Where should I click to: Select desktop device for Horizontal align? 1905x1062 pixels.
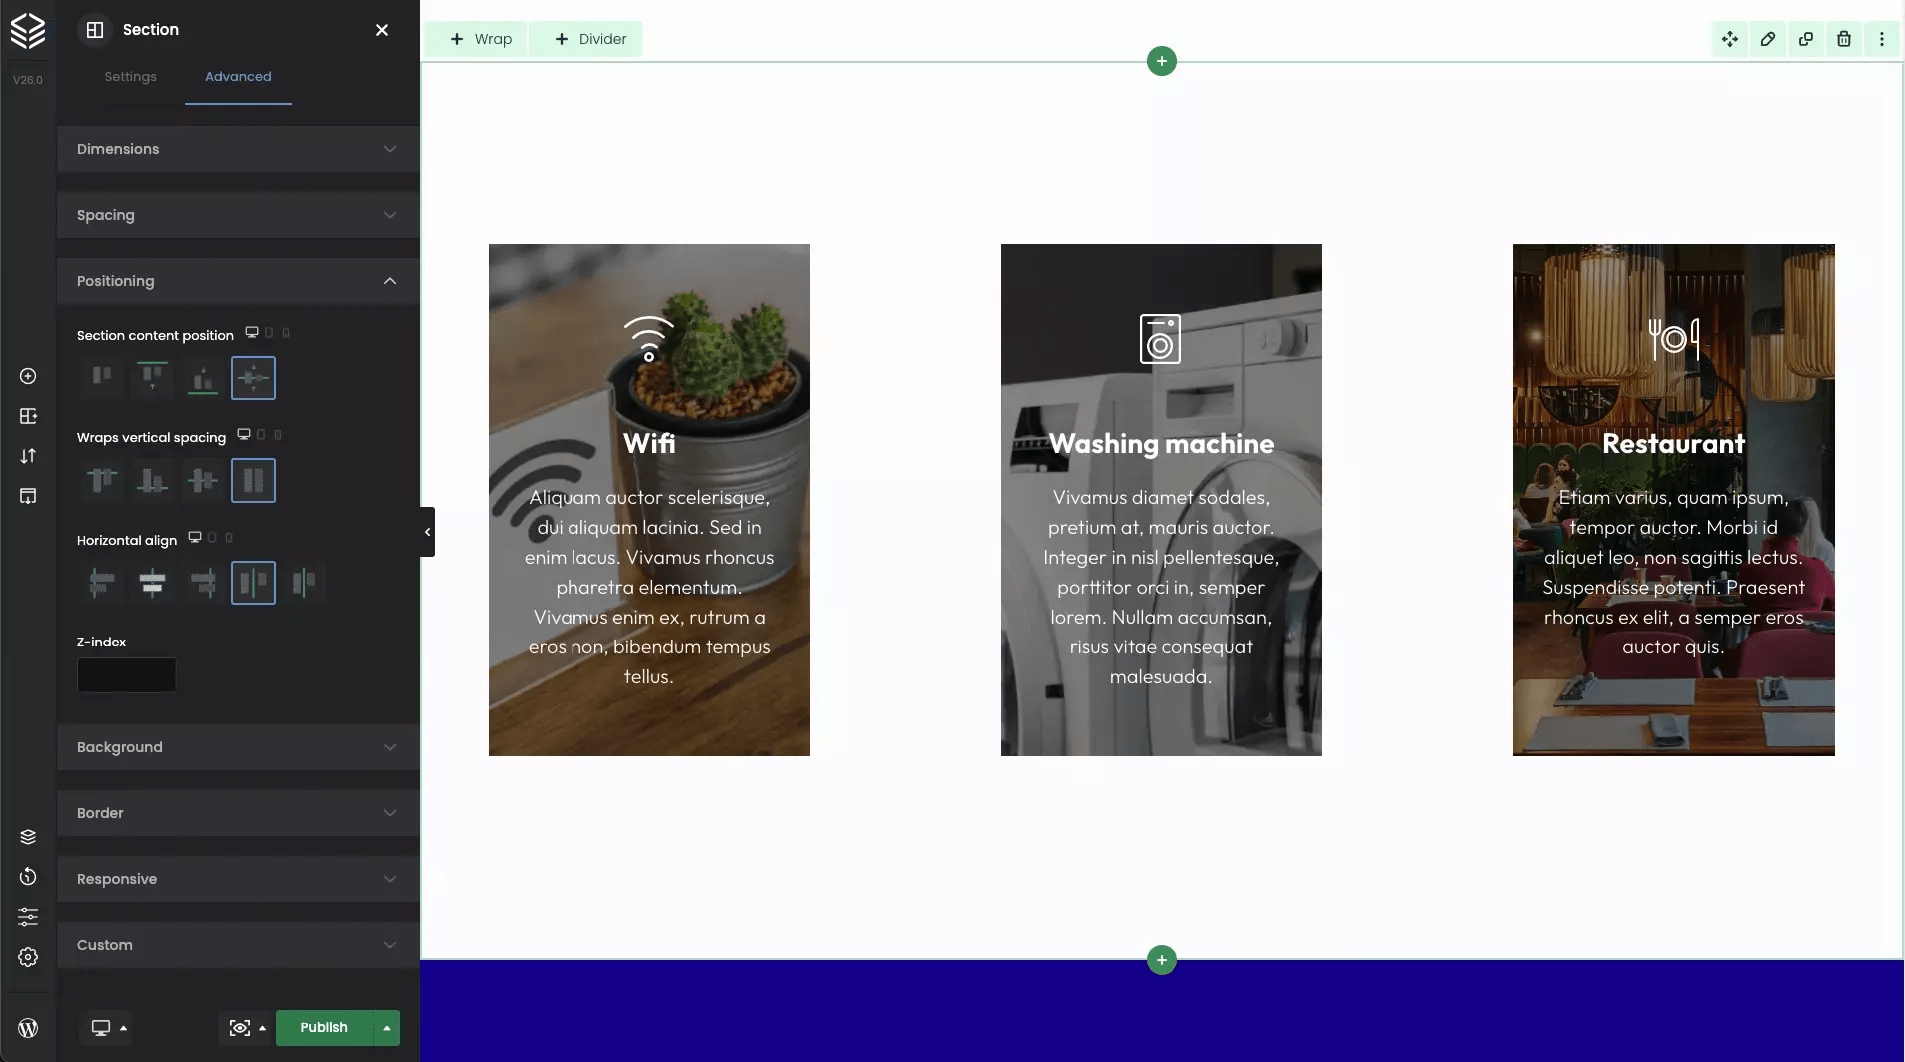tap(195, 538)
